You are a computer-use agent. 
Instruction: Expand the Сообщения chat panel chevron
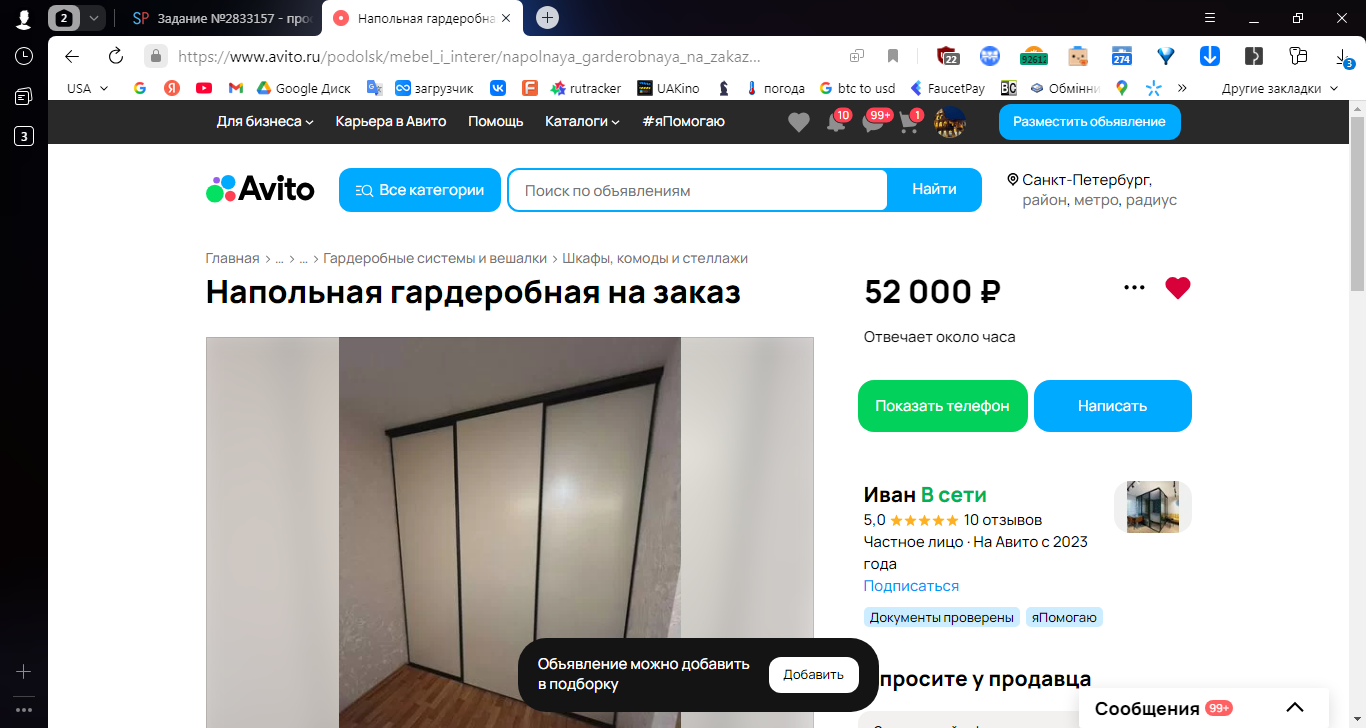[1295, 708]
